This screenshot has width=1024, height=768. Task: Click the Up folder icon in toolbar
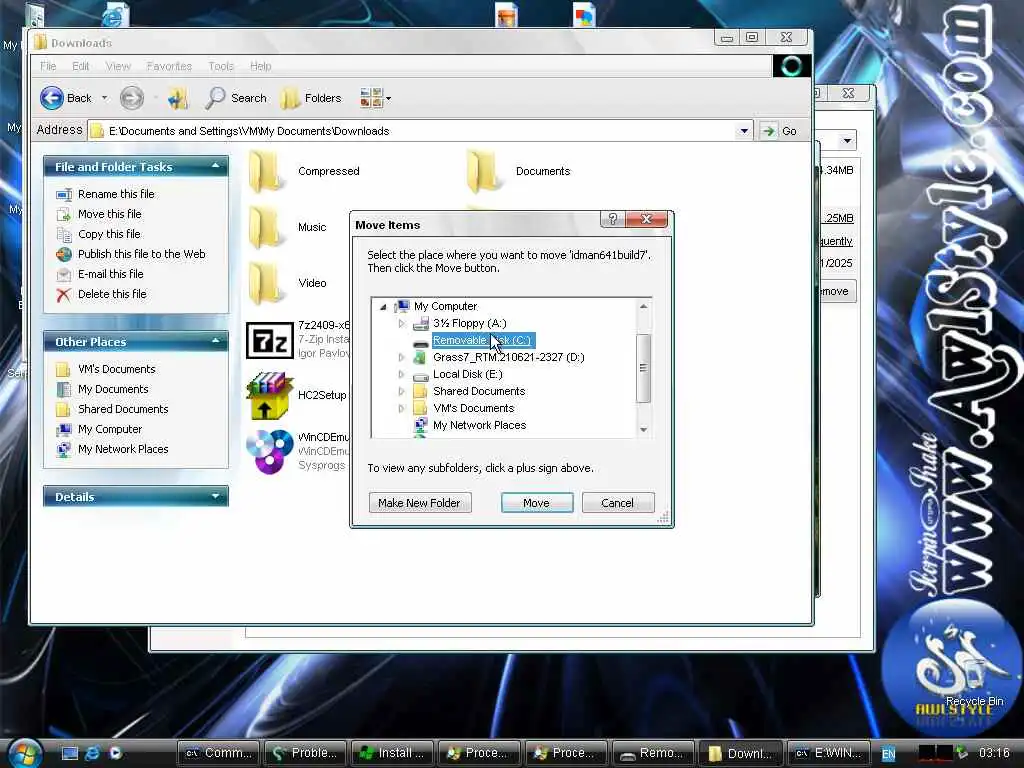click(x=178, y=98)
